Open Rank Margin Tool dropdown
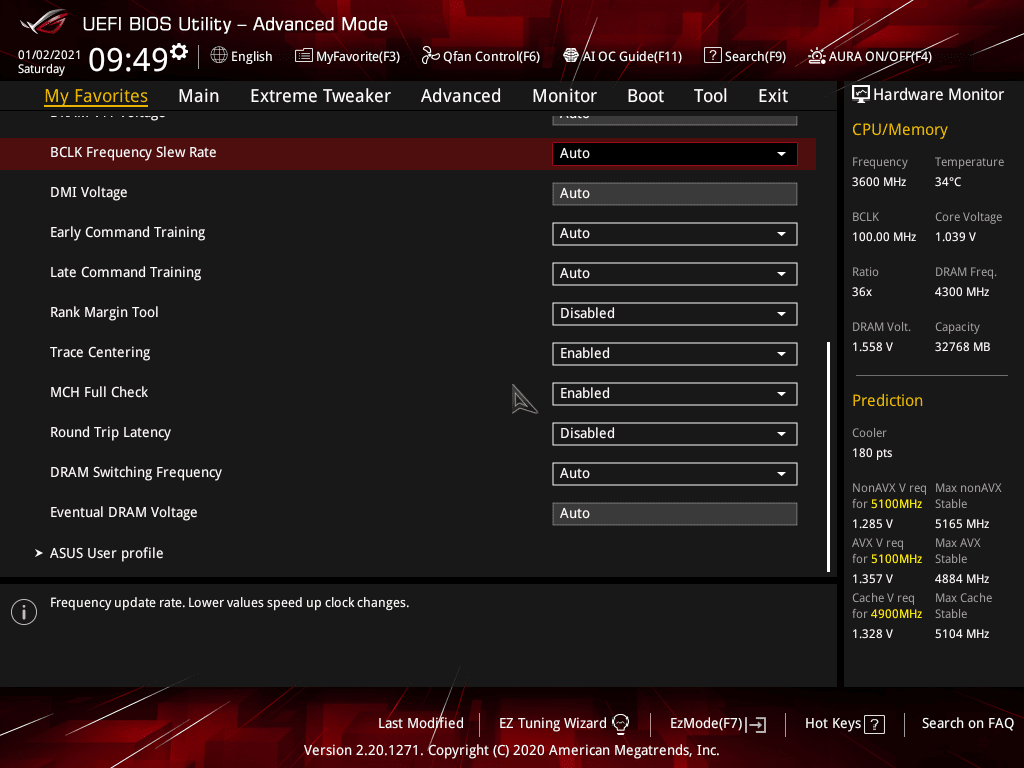 click(x=675, y=313)
